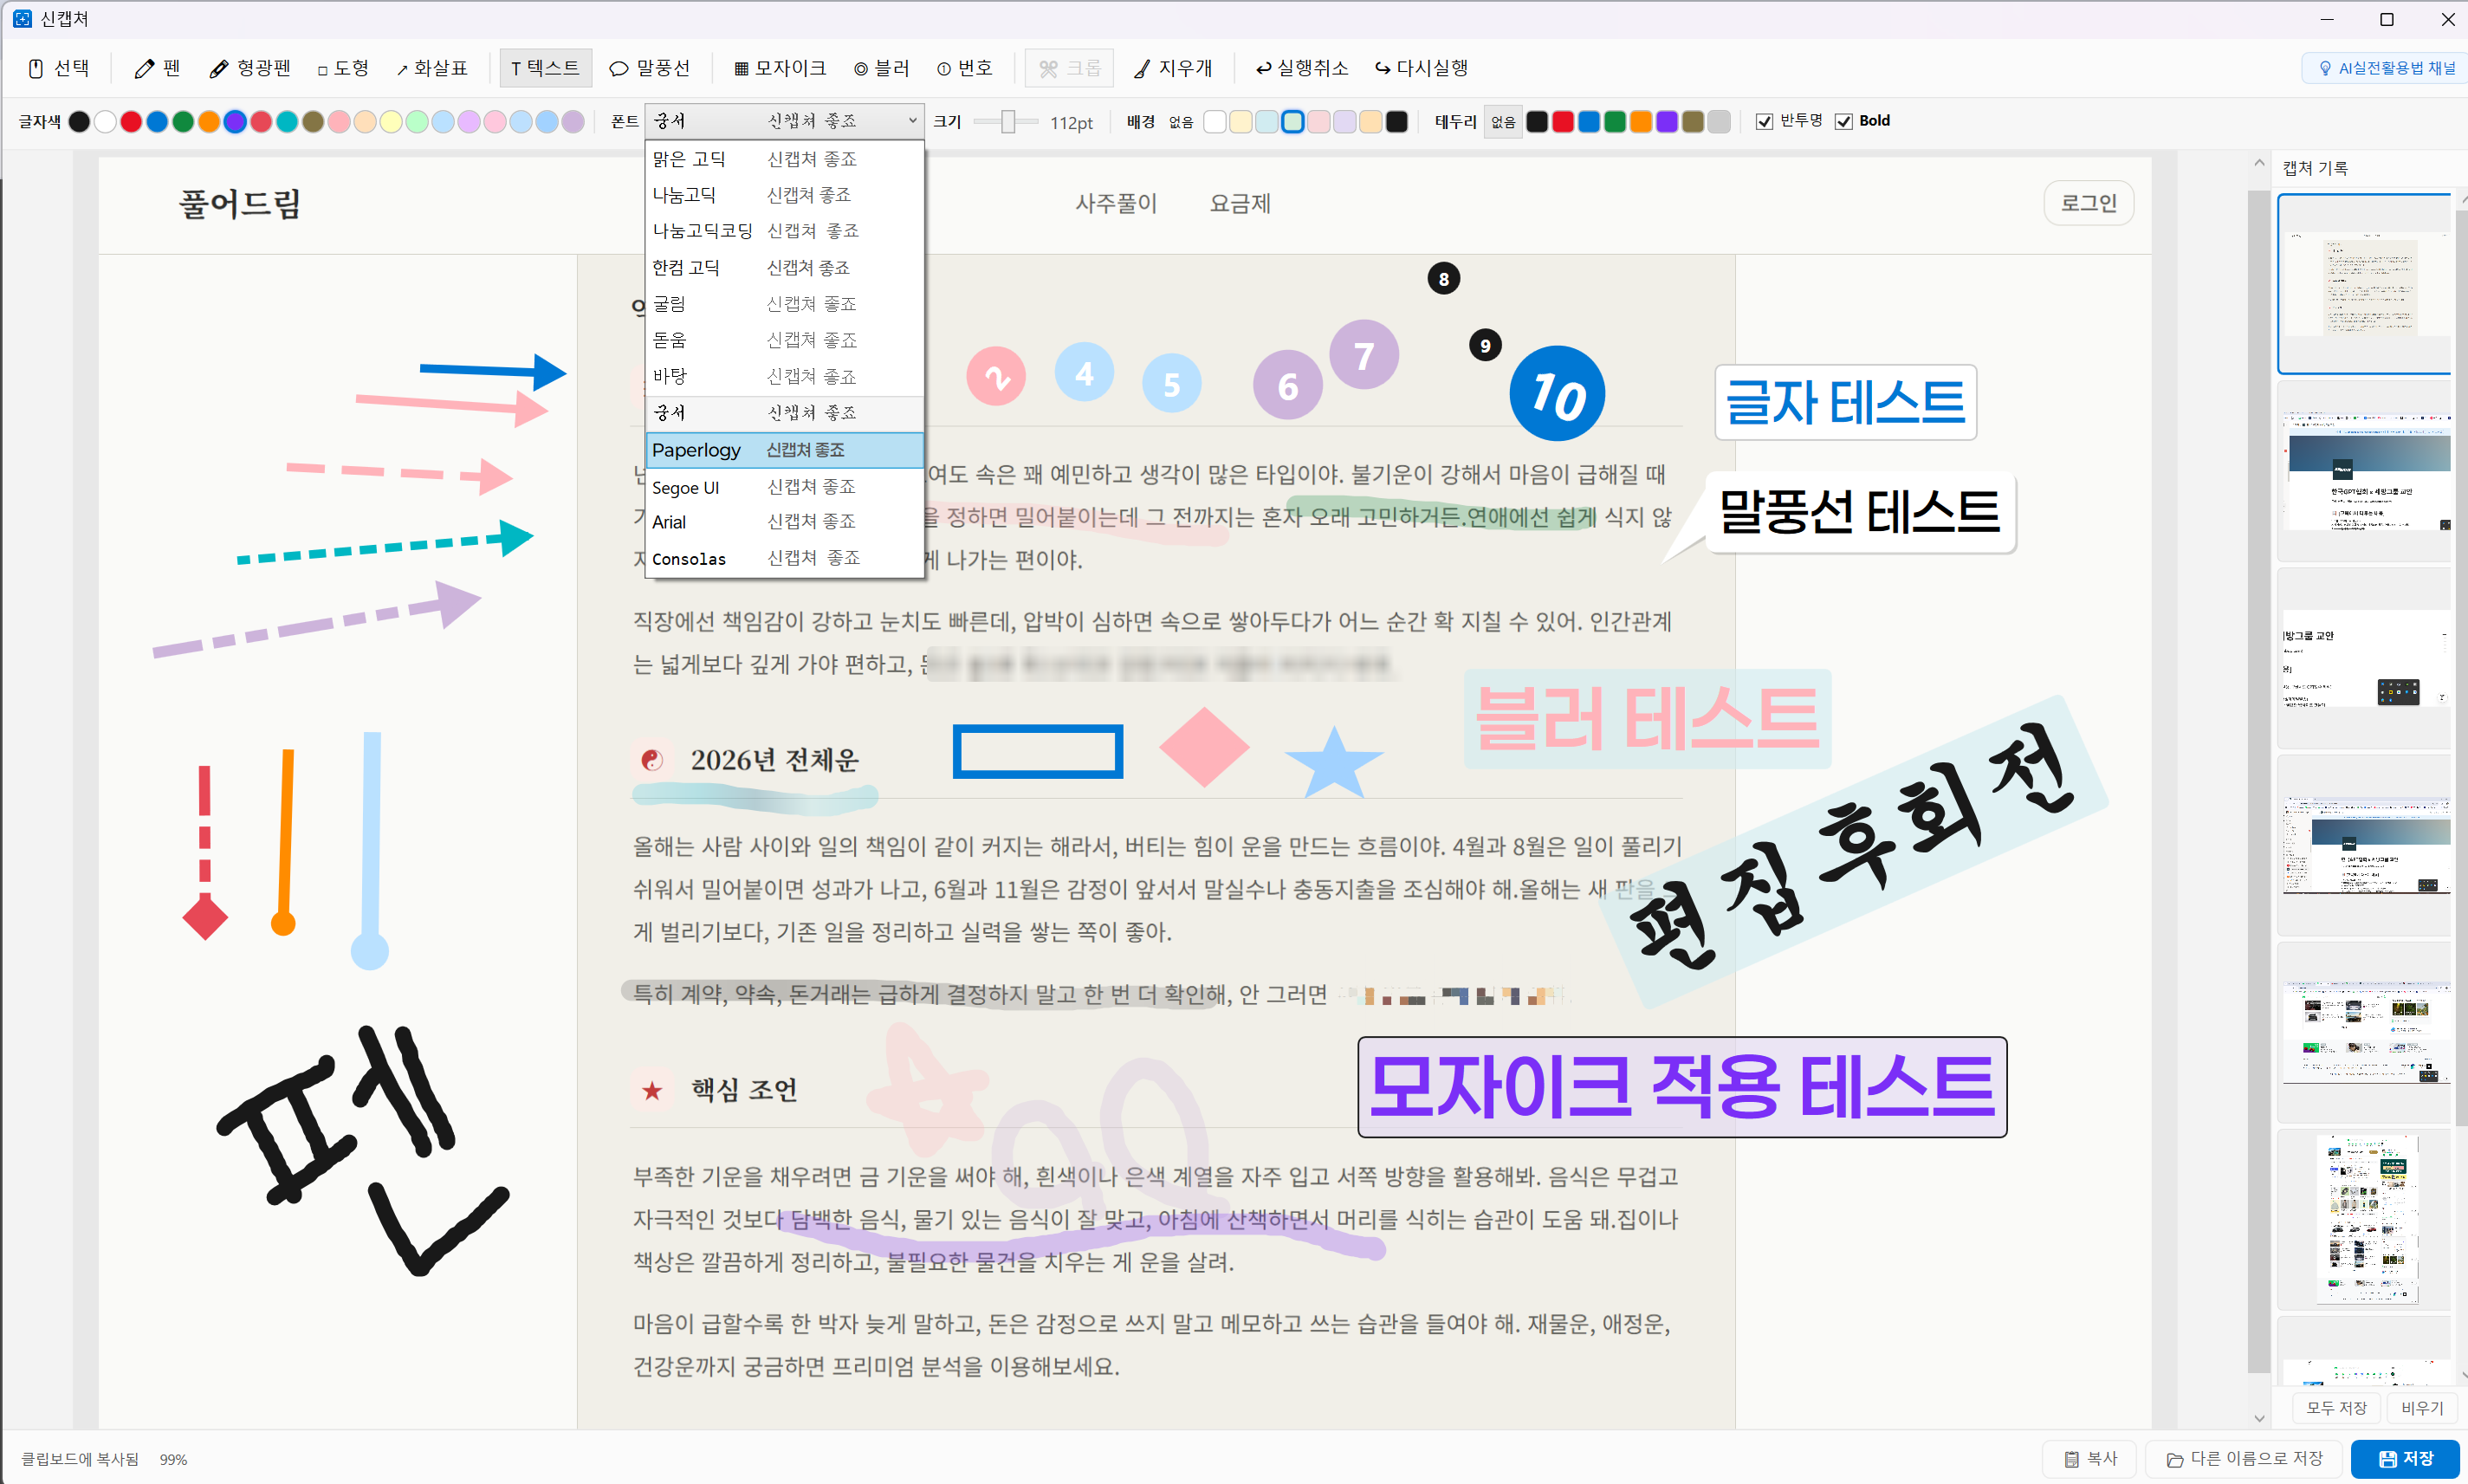Activate the 블러 blur tool

[882, 68]
